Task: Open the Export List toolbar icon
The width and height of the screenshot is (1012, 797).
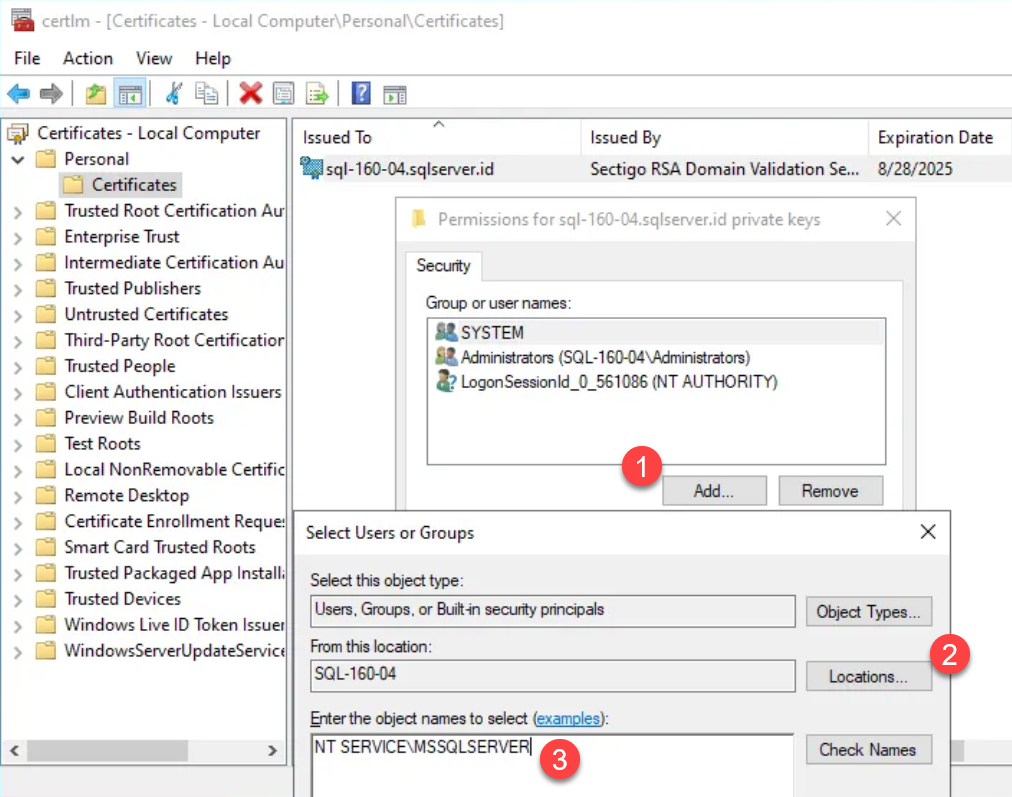Action: pyautogui.click(x=316, y=93)
